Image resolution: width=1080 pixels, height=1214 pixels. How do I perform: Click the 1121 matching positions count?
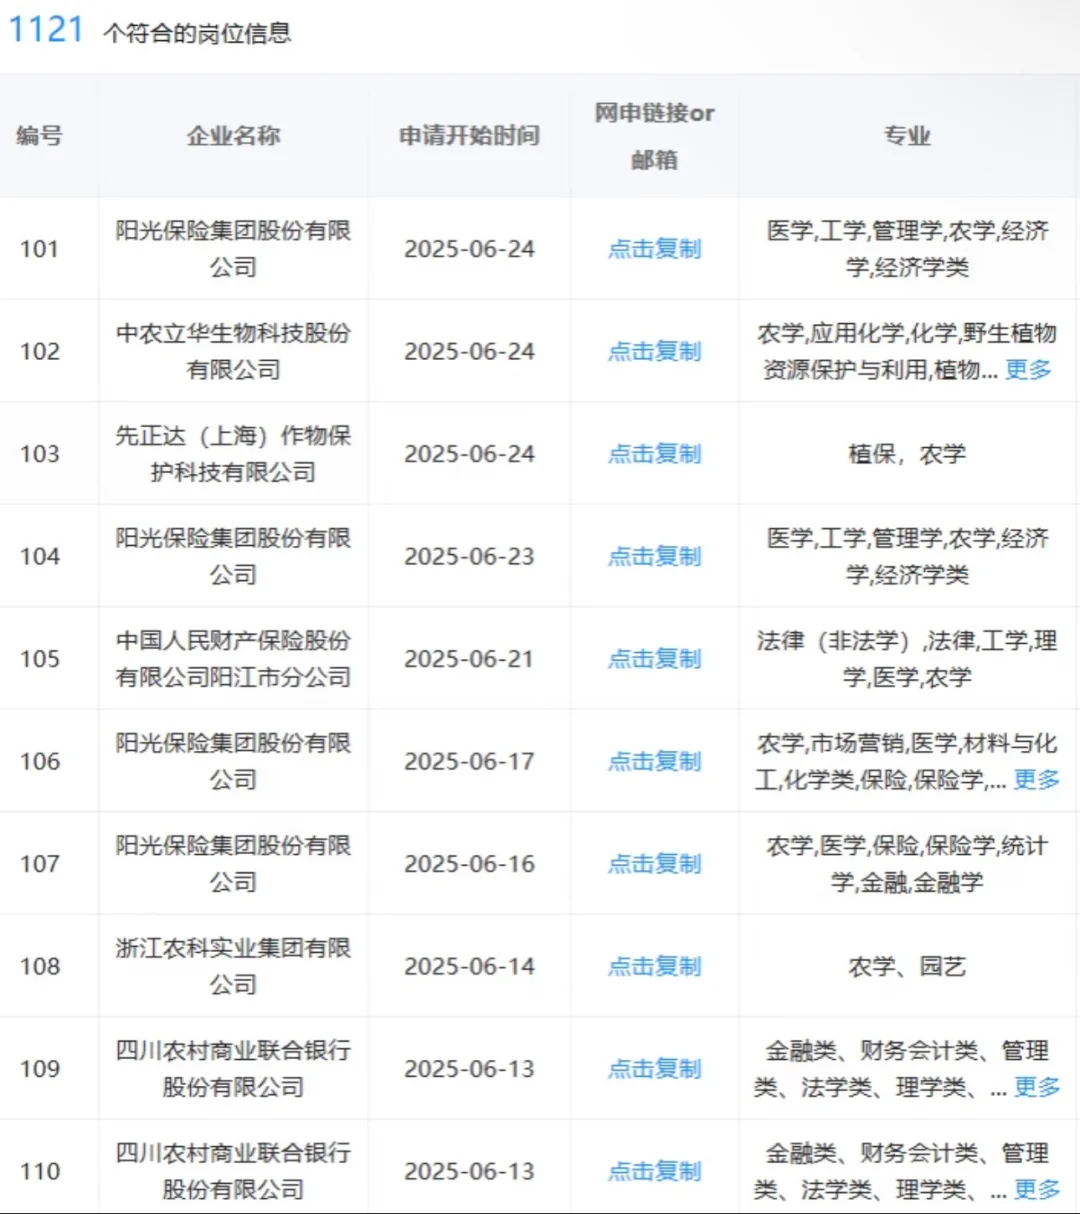click(x=46, y=29)
